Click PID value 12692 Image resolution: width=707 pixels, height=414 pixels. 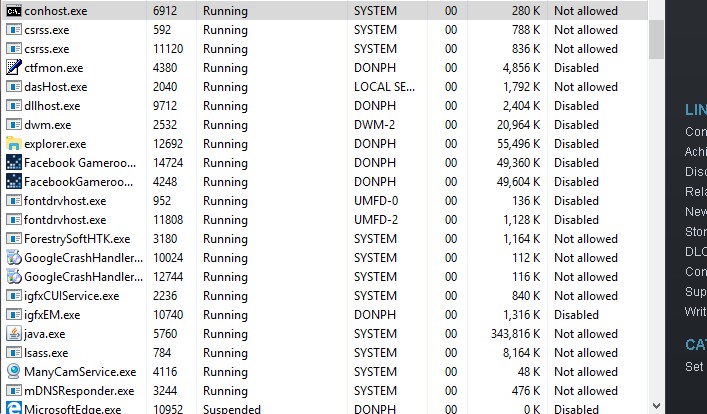point(168,143)
